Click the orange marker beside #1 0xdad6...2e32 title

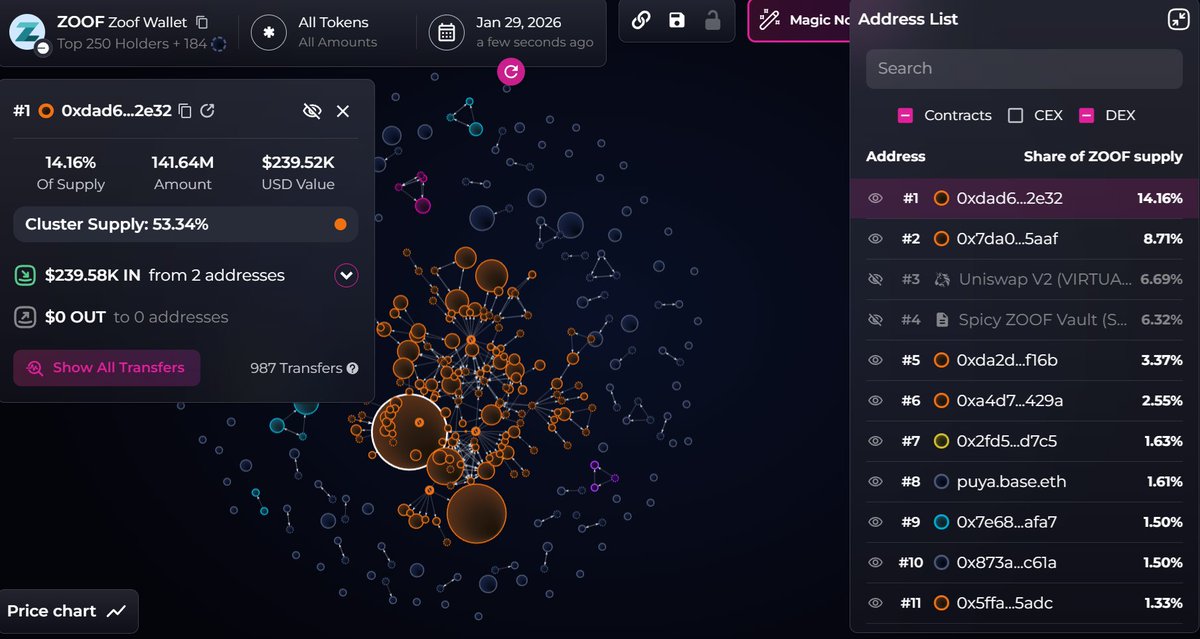click(x=45, y=111)
